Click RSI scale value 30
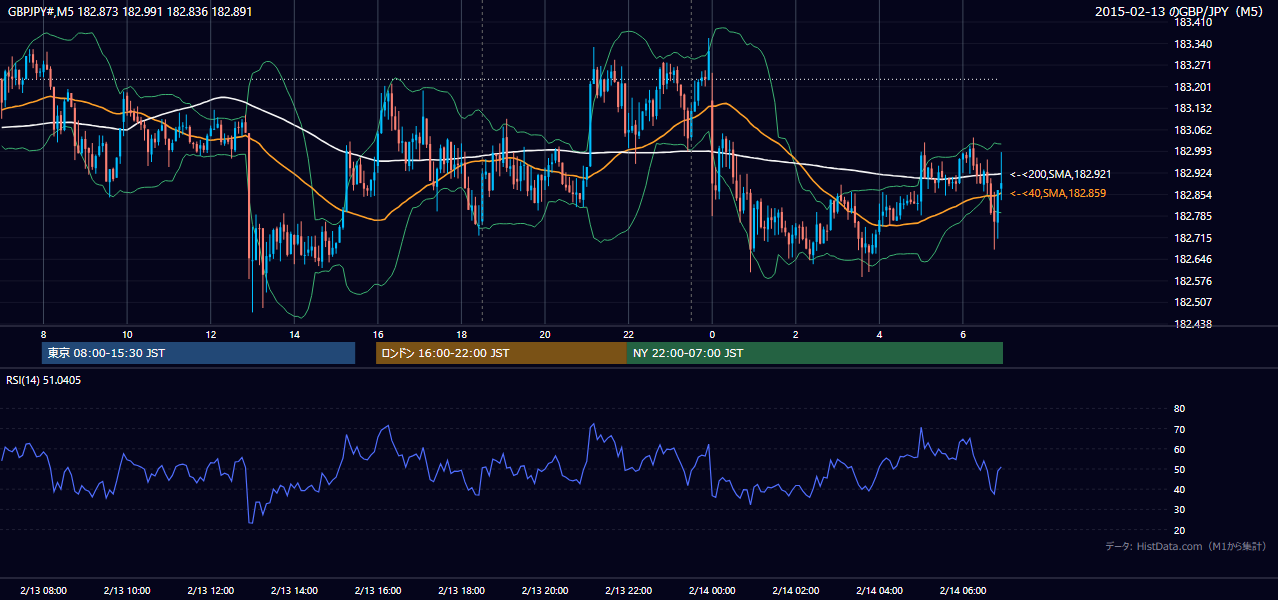Image resolution: width=1278 pixels, height=600 pixels. (x=1179, y=510)
